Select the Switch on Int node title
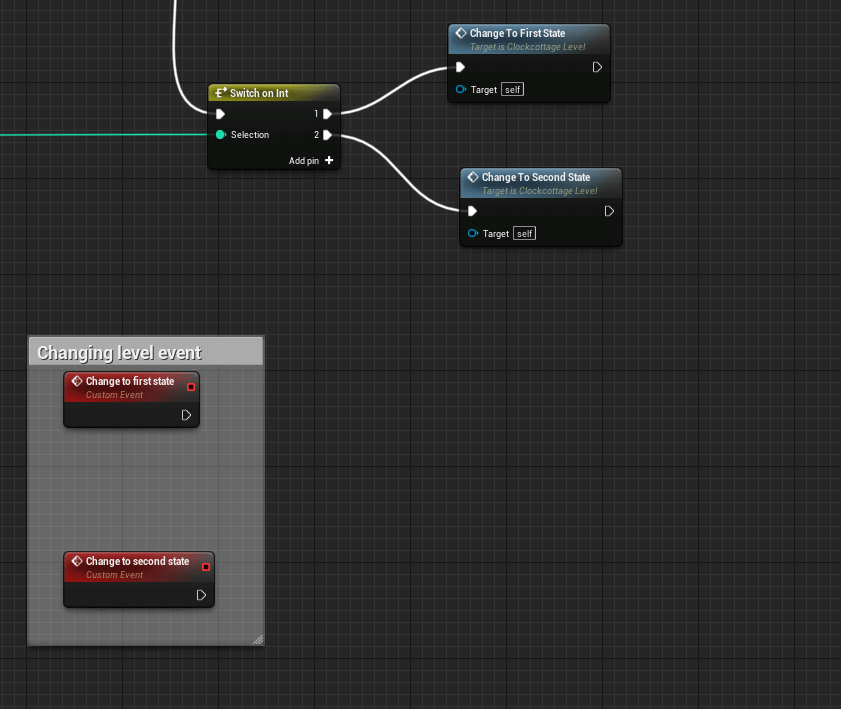This screenshot has height=709, width=841. (x=259, y=93)
